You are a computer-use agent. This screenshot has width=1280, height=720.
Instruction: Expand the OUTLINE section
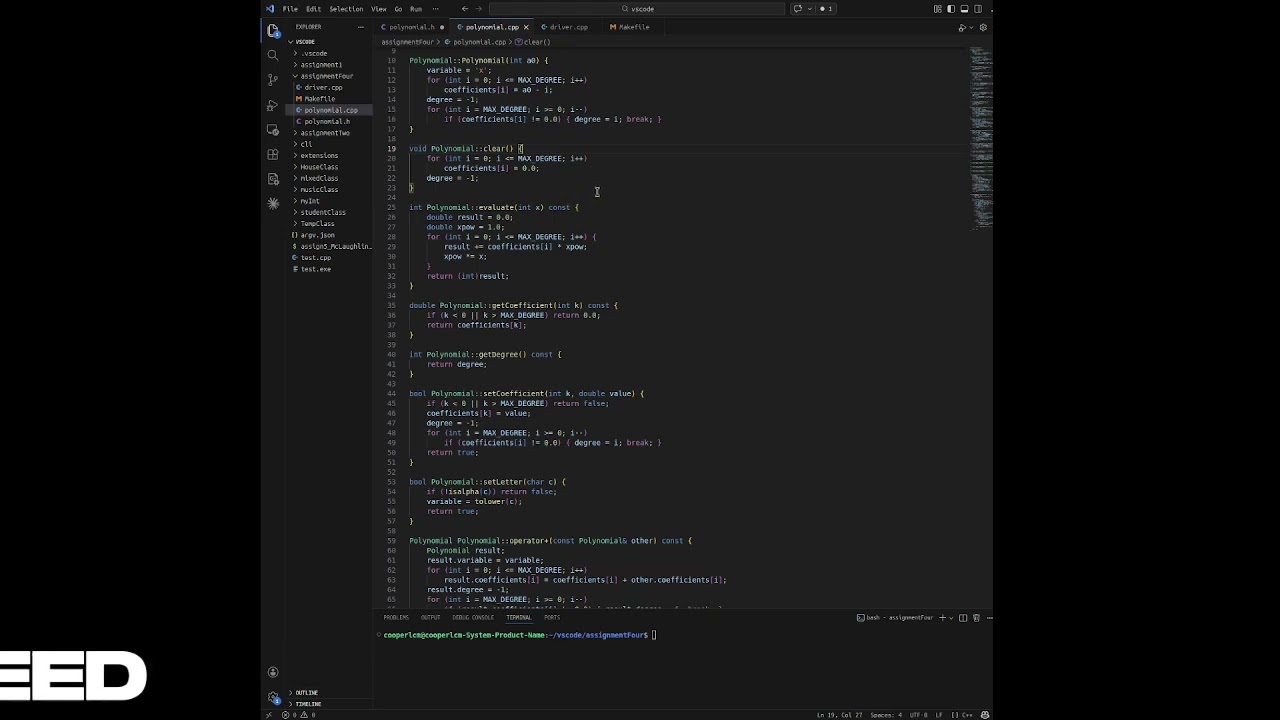point(306,693)
